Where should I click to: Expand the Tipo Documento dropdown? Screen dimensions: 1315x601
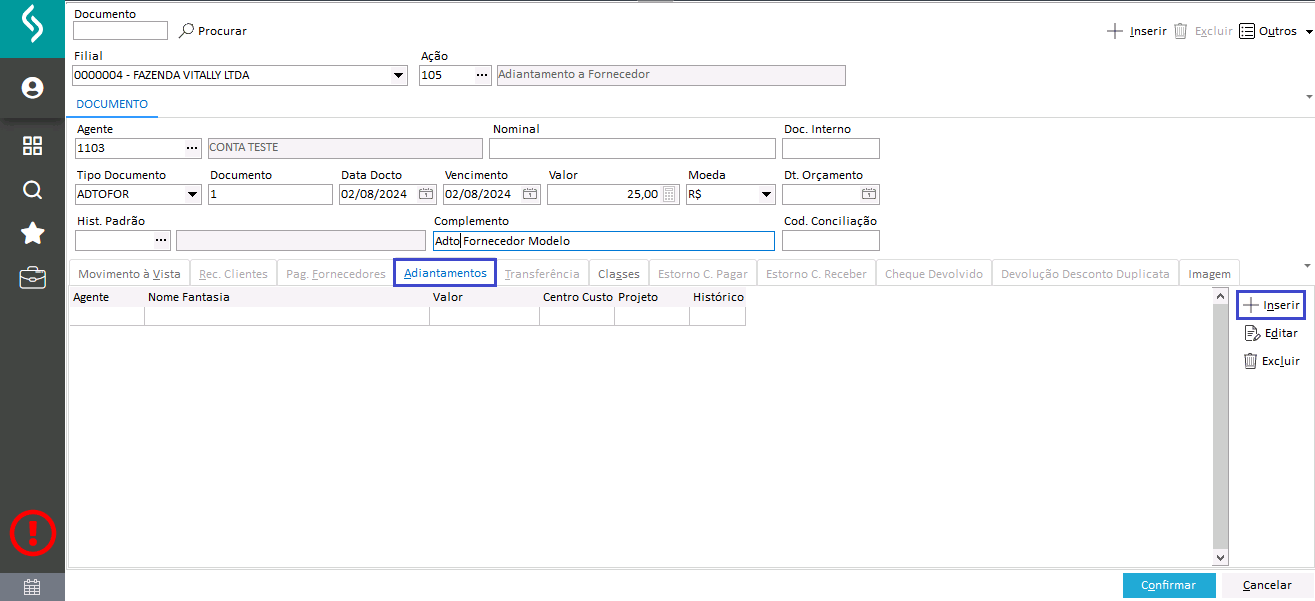tap(193, 194)
